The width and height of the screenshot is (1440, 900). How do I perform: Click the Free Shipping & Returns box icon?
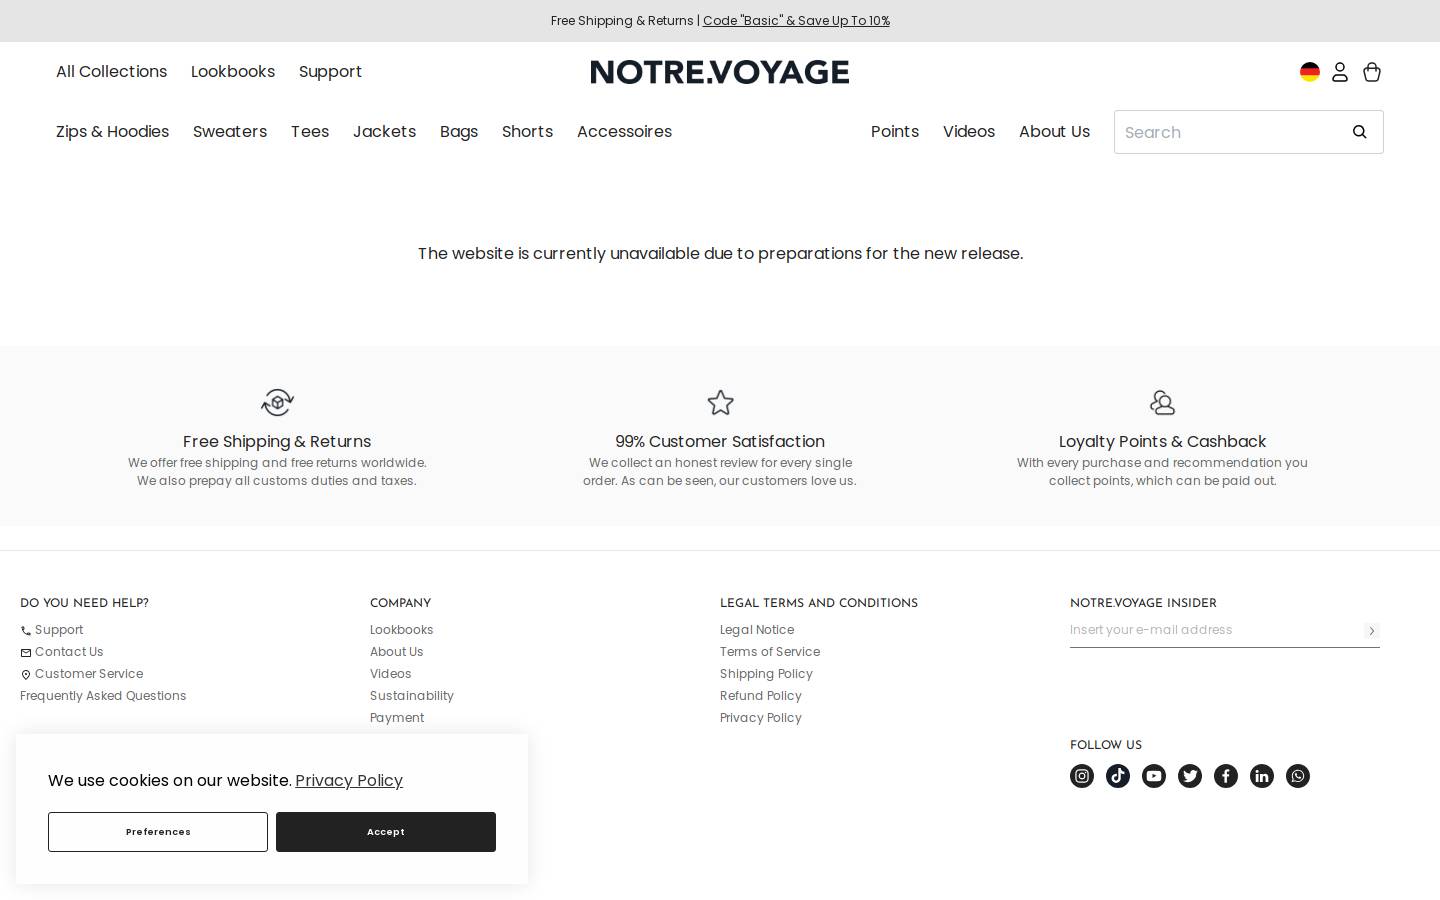point(277,403)
